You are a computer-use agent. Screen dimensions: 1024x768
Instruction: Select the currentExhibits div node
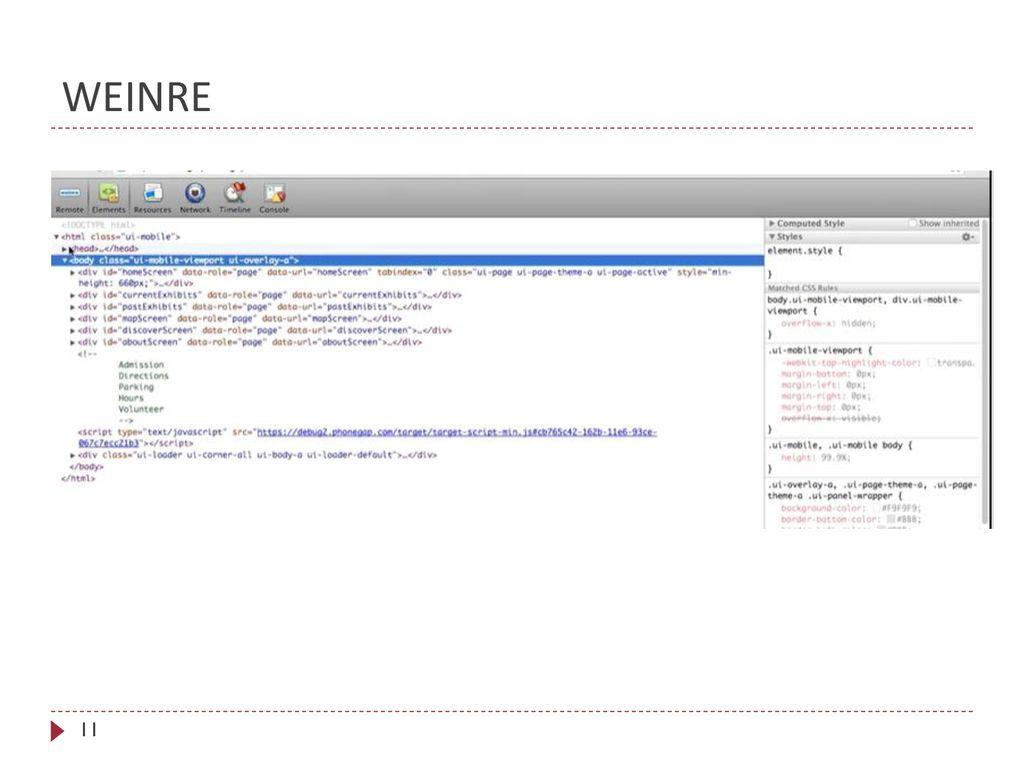(x=248, y=295)
